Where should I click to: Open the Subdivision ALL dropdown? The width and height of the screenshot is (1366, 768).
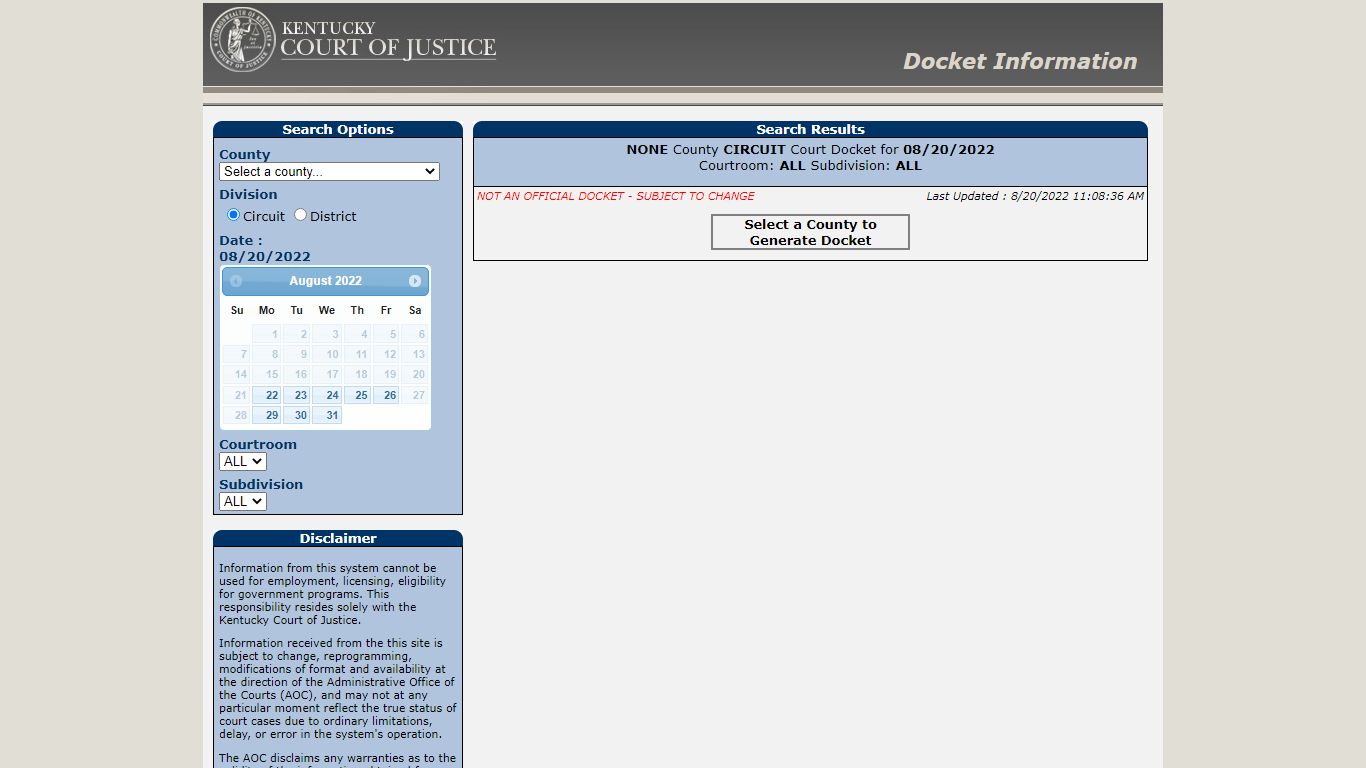coord(242,501)
